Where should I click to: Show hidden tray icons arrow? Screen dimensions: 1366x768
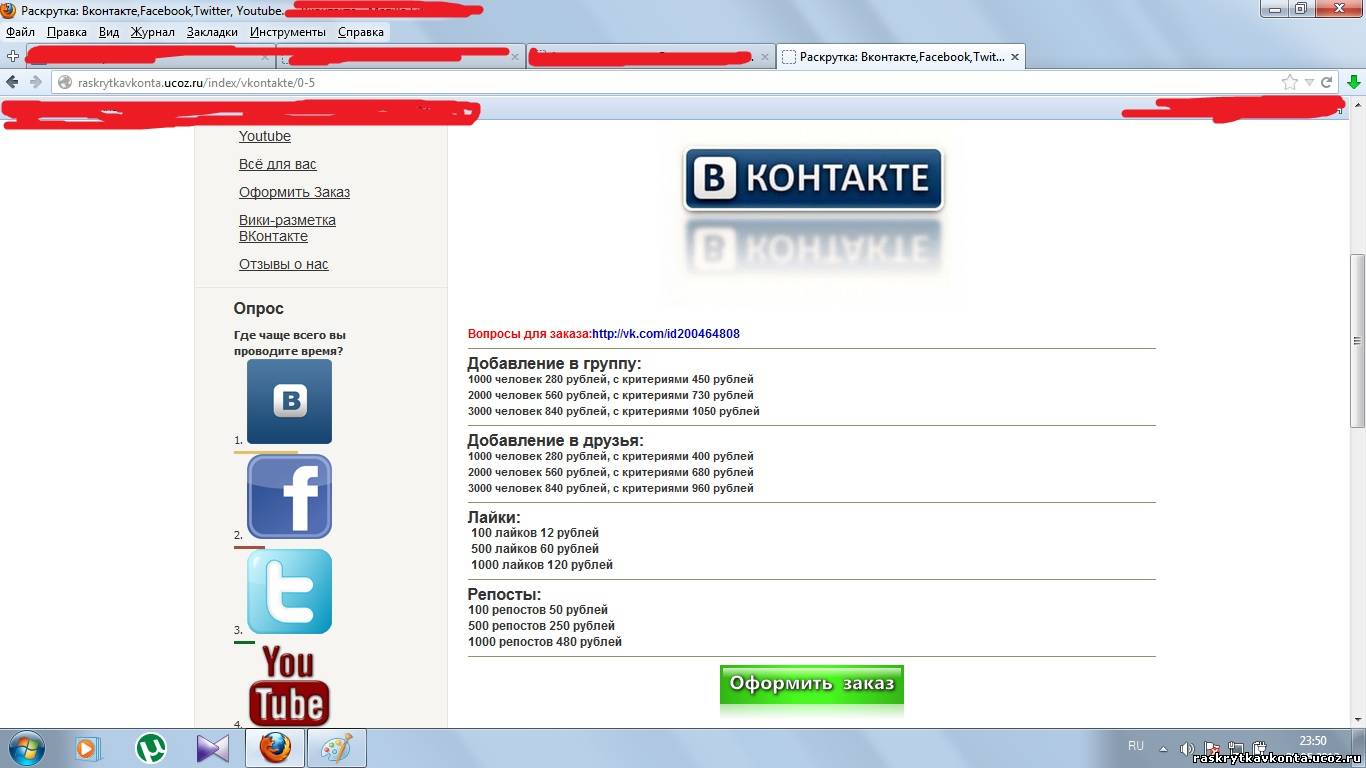1163,748
